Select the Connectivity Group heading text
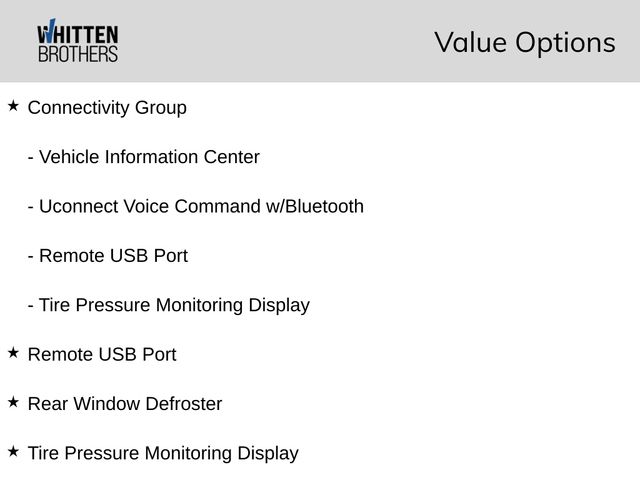Image resolution: width=640 pixels, height=480 pixels. pyautogui.click(x=107, y=108)
